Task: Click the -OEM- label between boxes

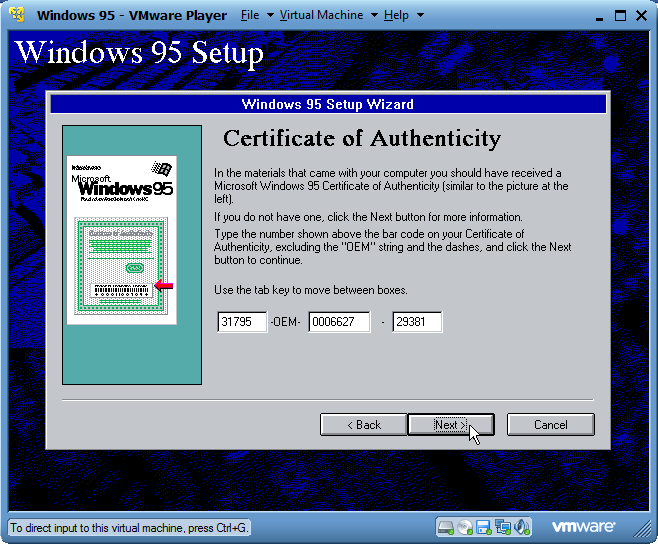Action: (286, 322)
